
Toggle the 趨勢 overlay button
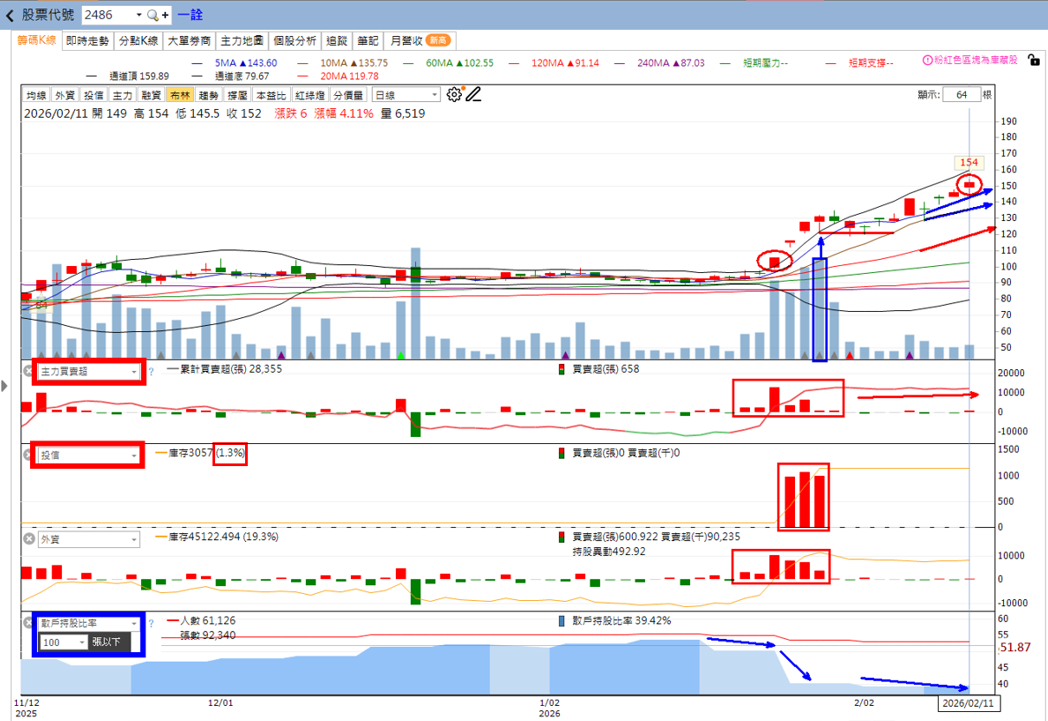[209, 95]
